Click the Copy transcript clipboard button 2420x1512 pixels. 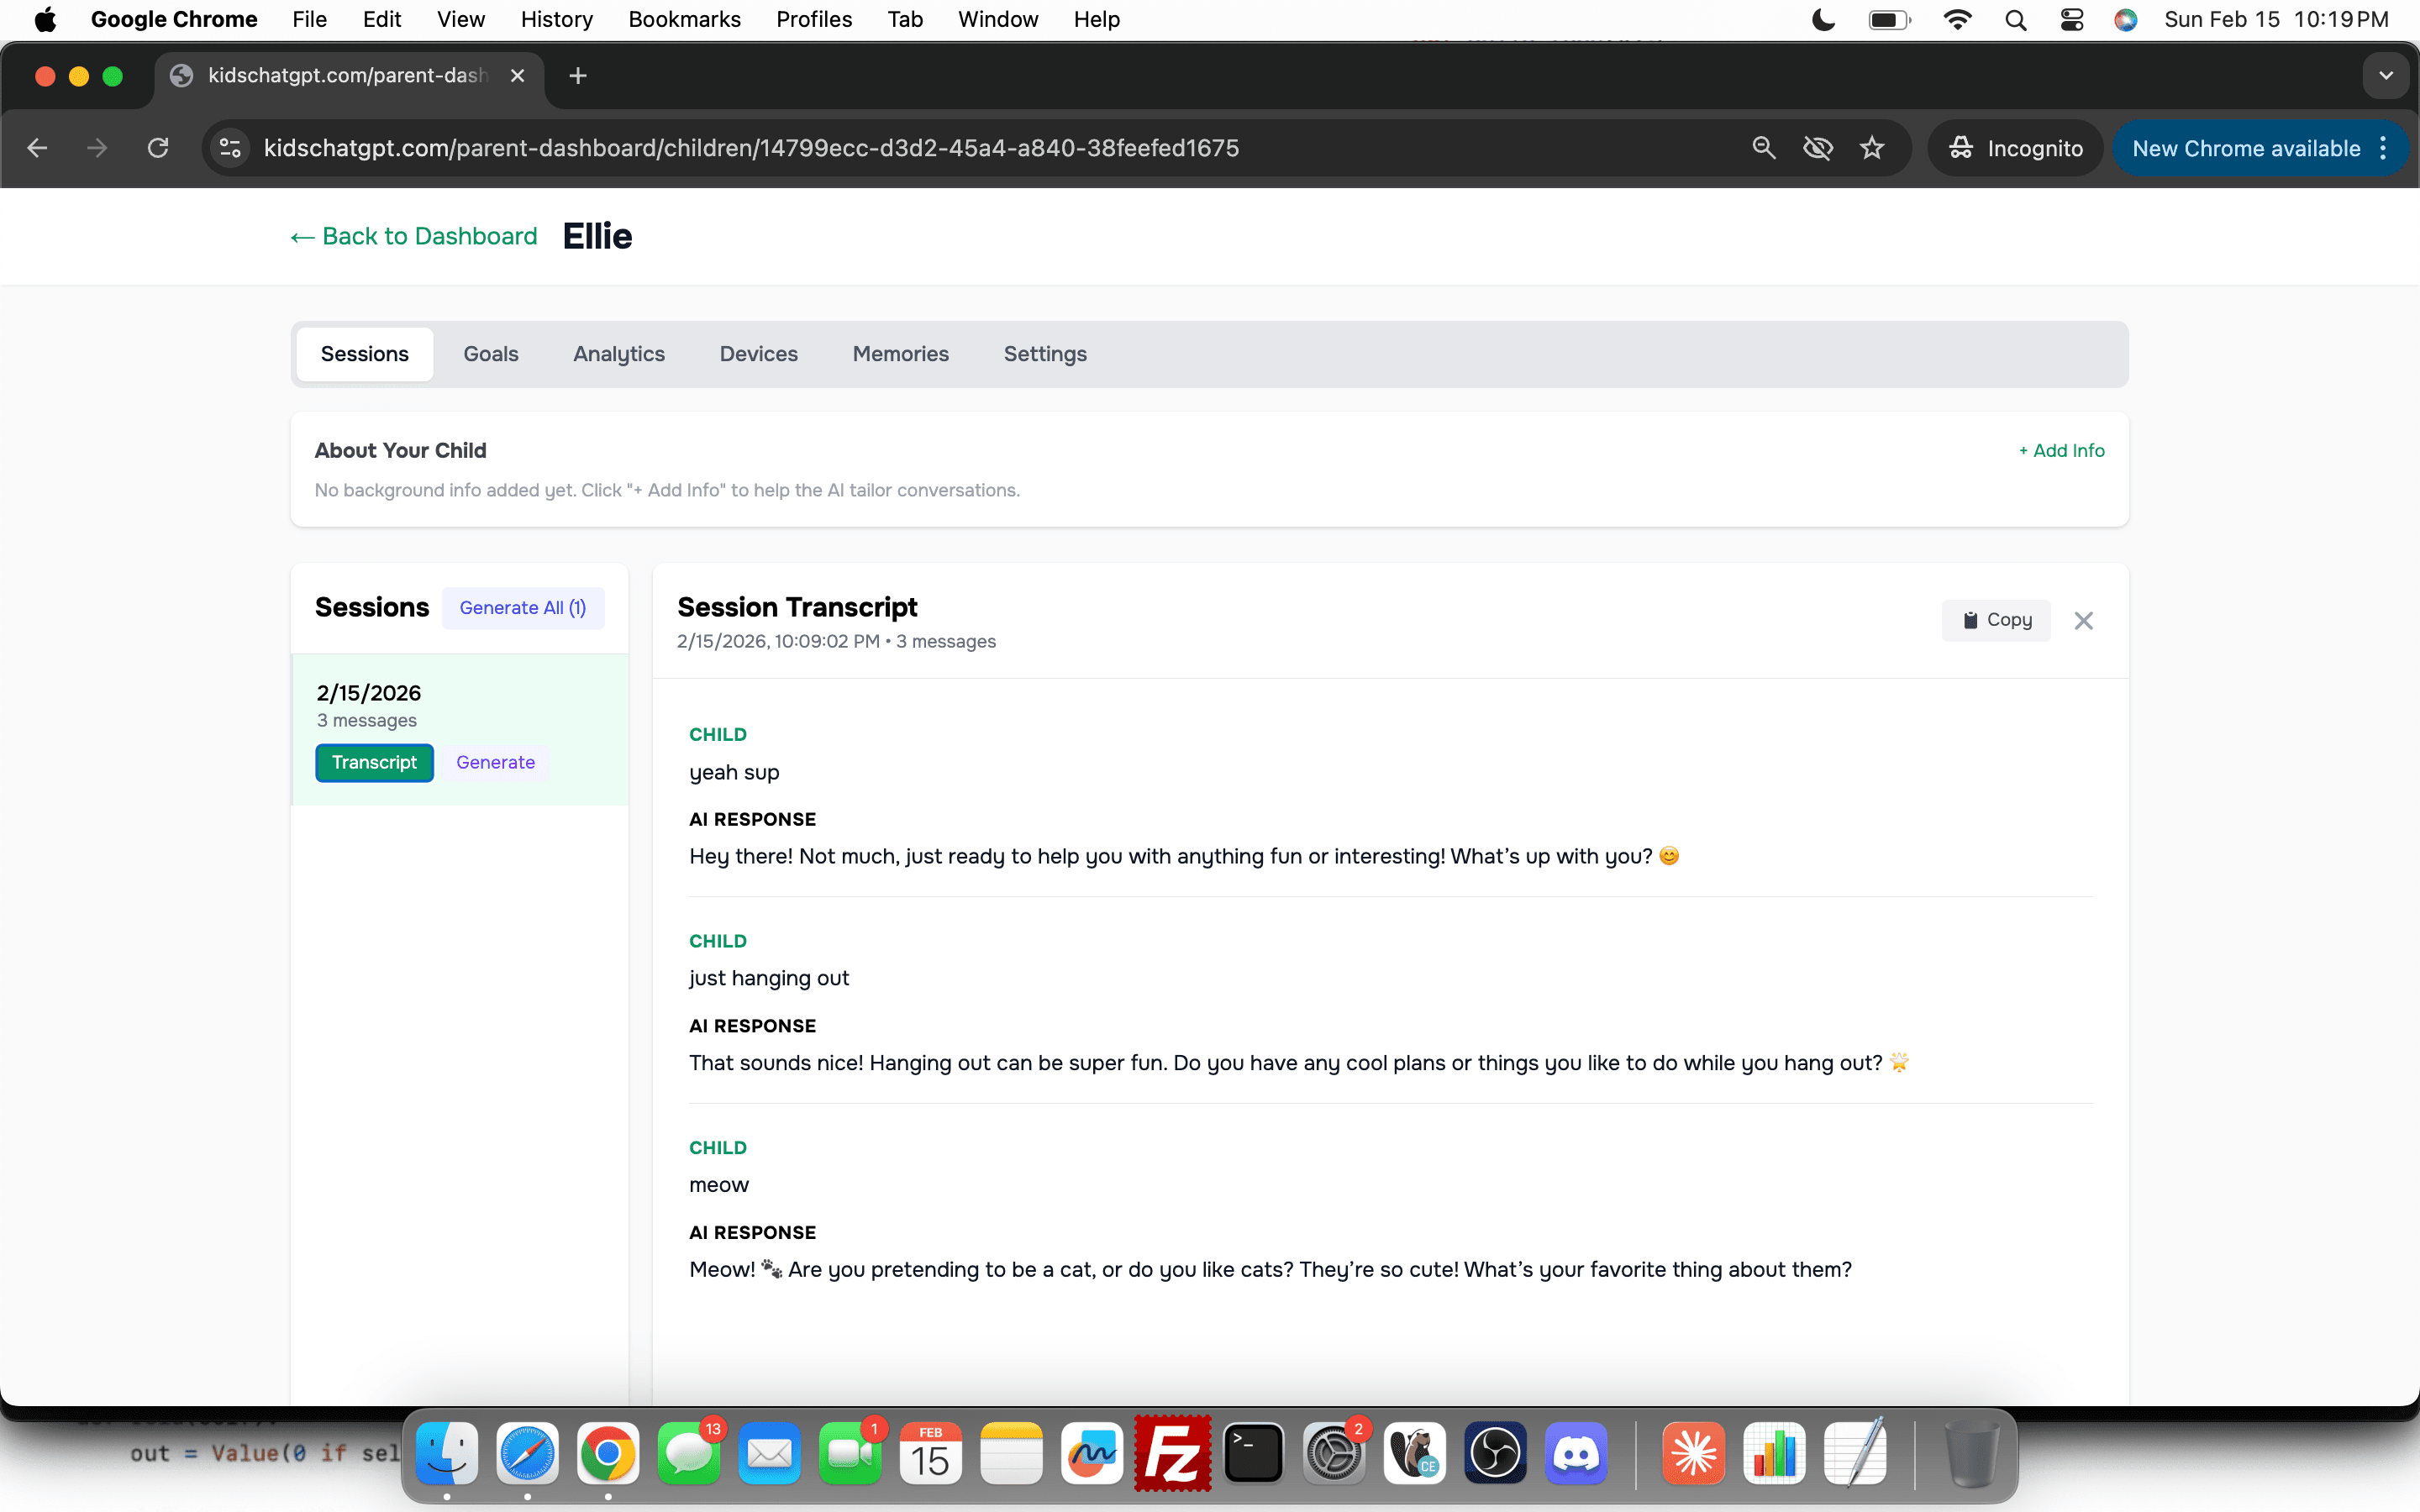point(1996,620)
